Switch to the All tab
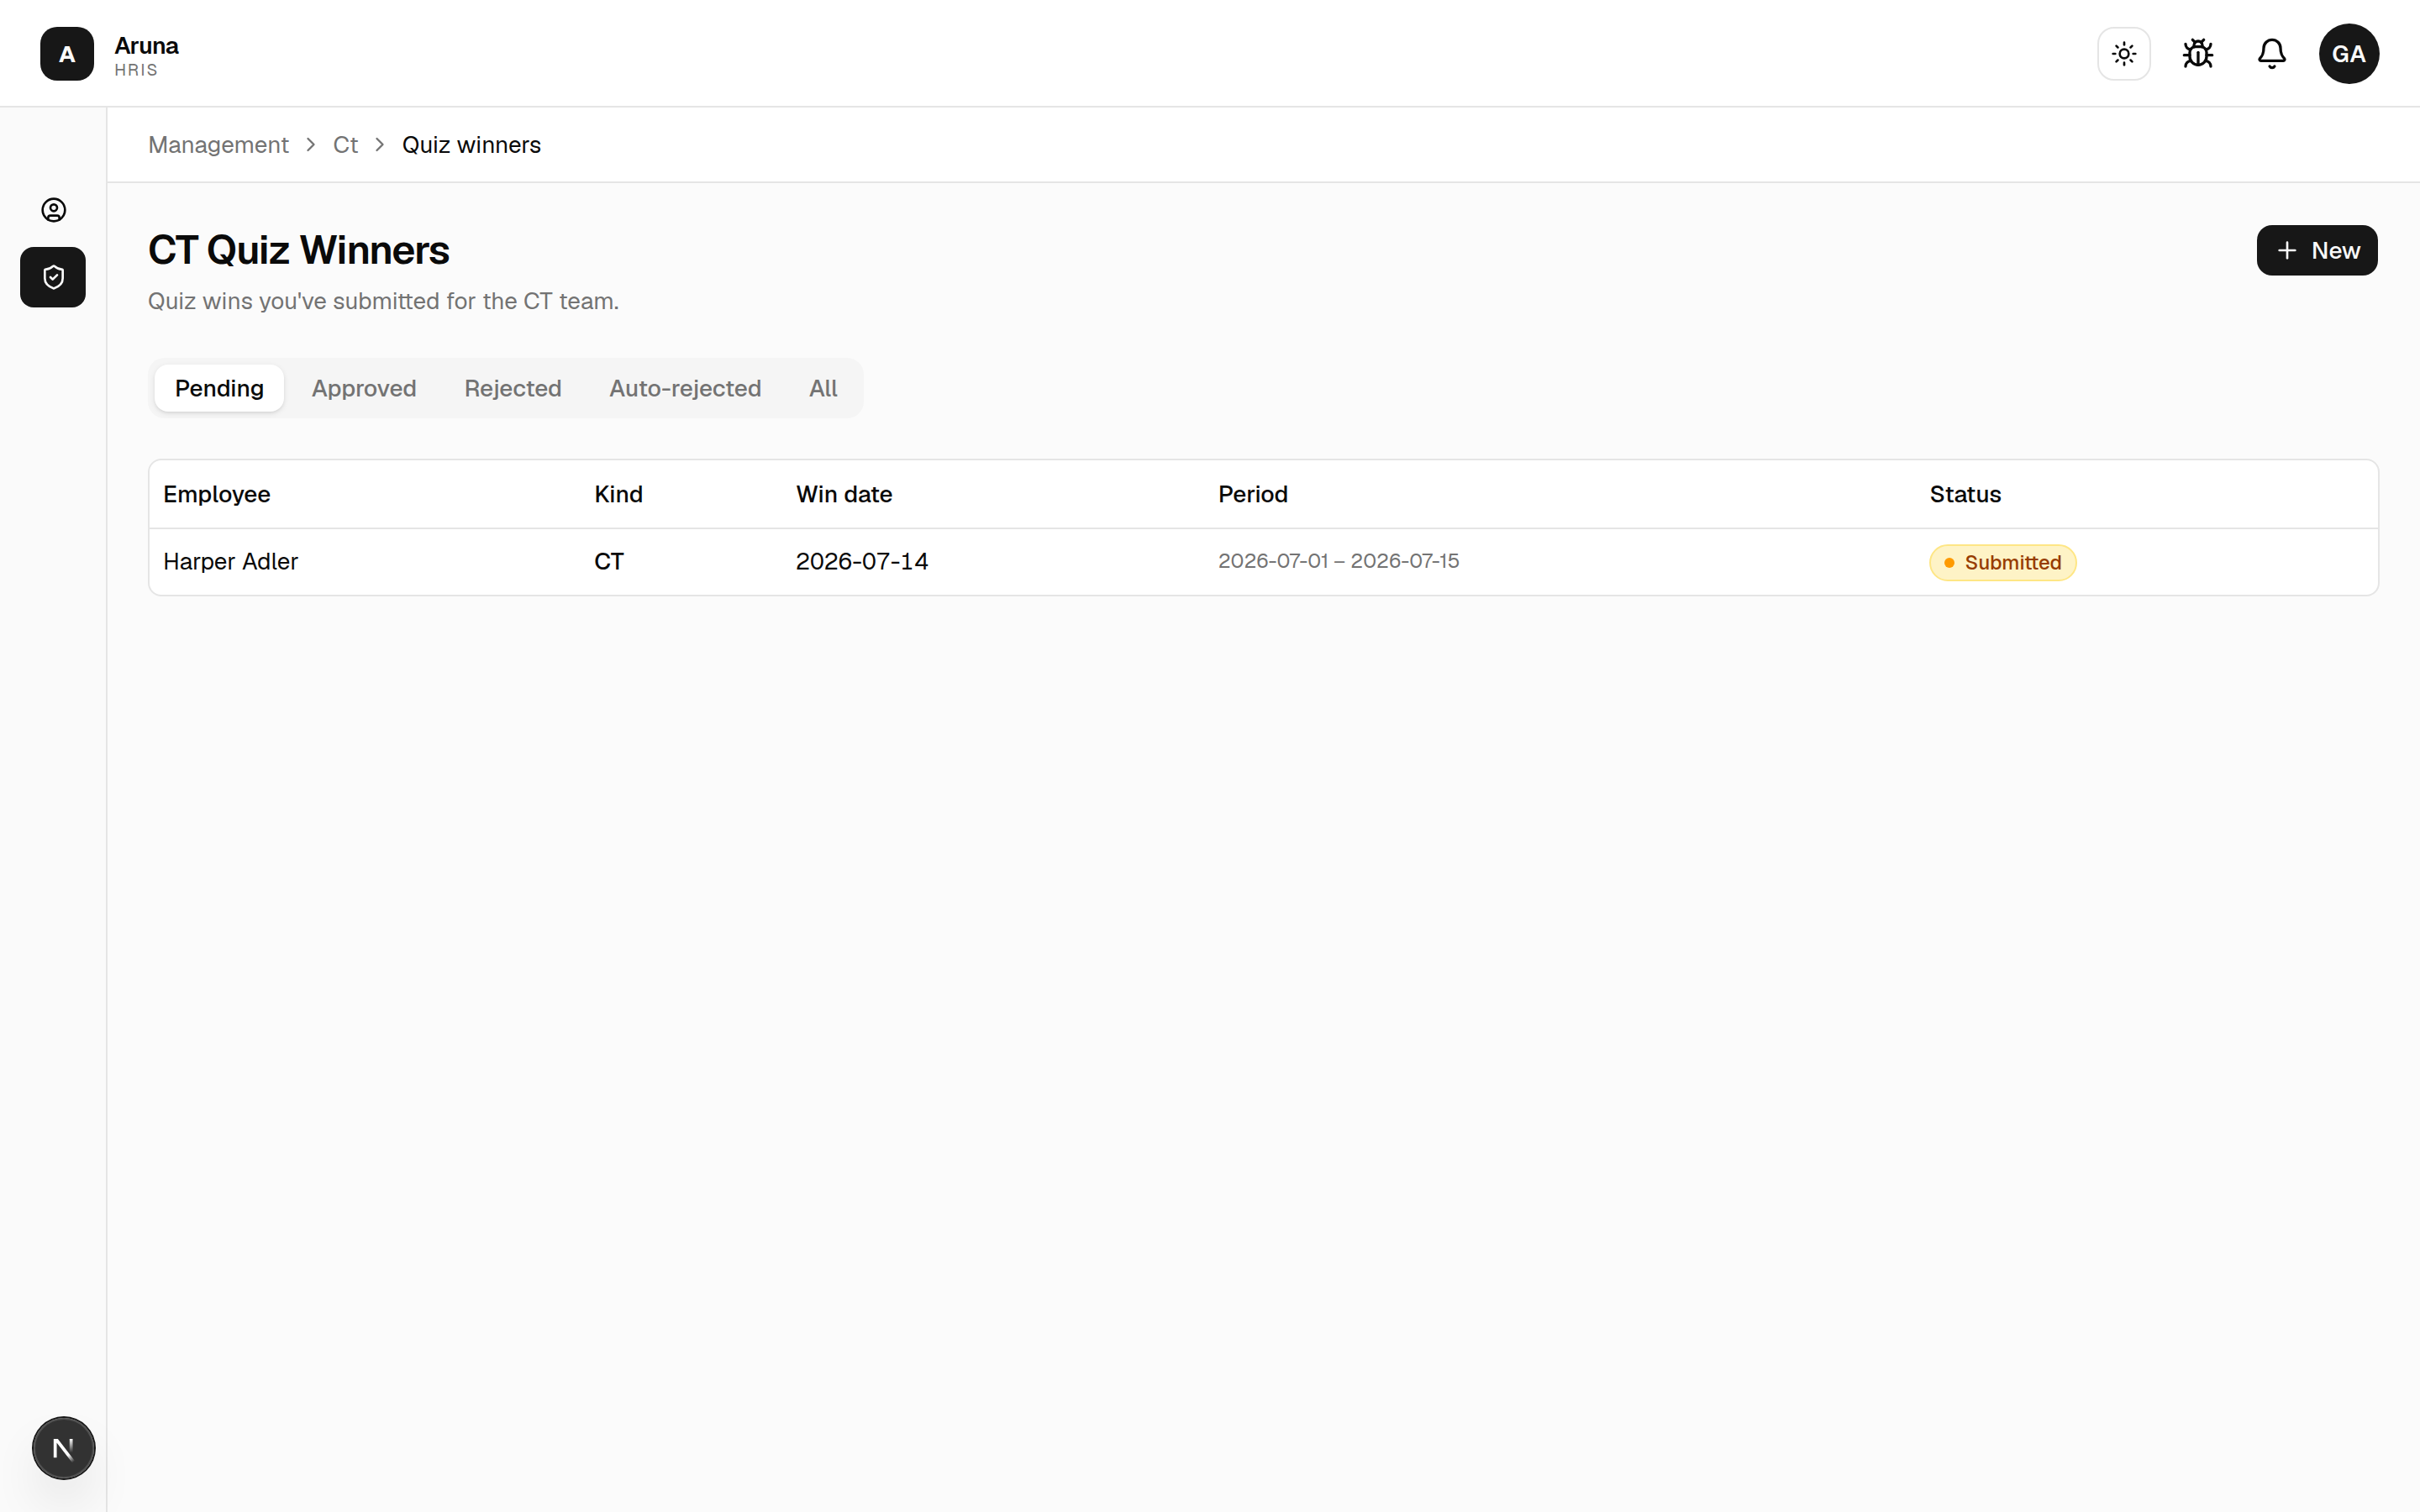 (x=823, y=388)
